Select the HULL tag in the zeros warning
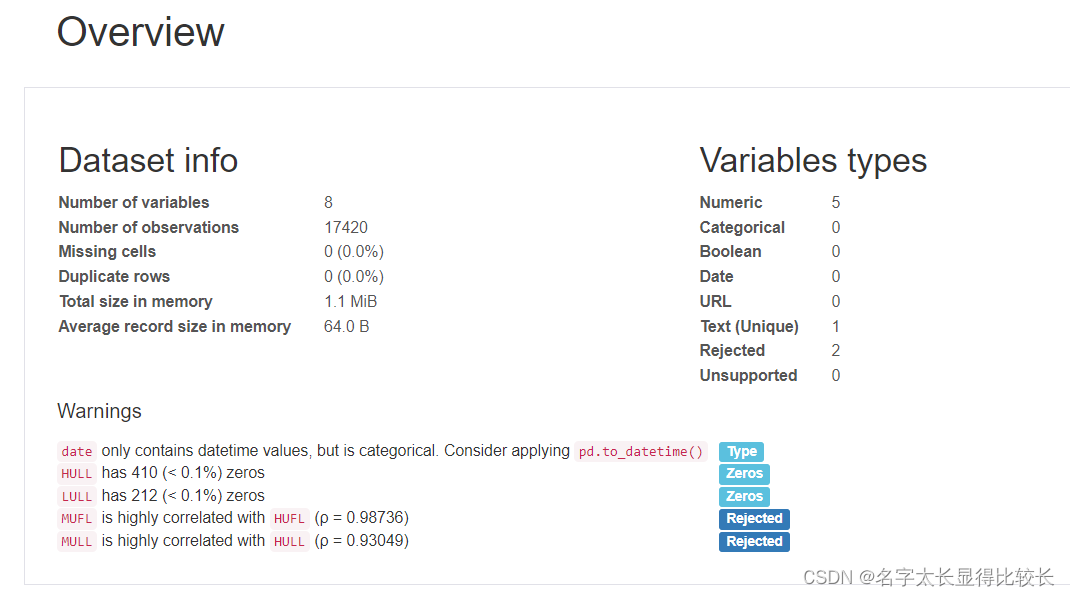1070x597 pixels. [77, 474]
